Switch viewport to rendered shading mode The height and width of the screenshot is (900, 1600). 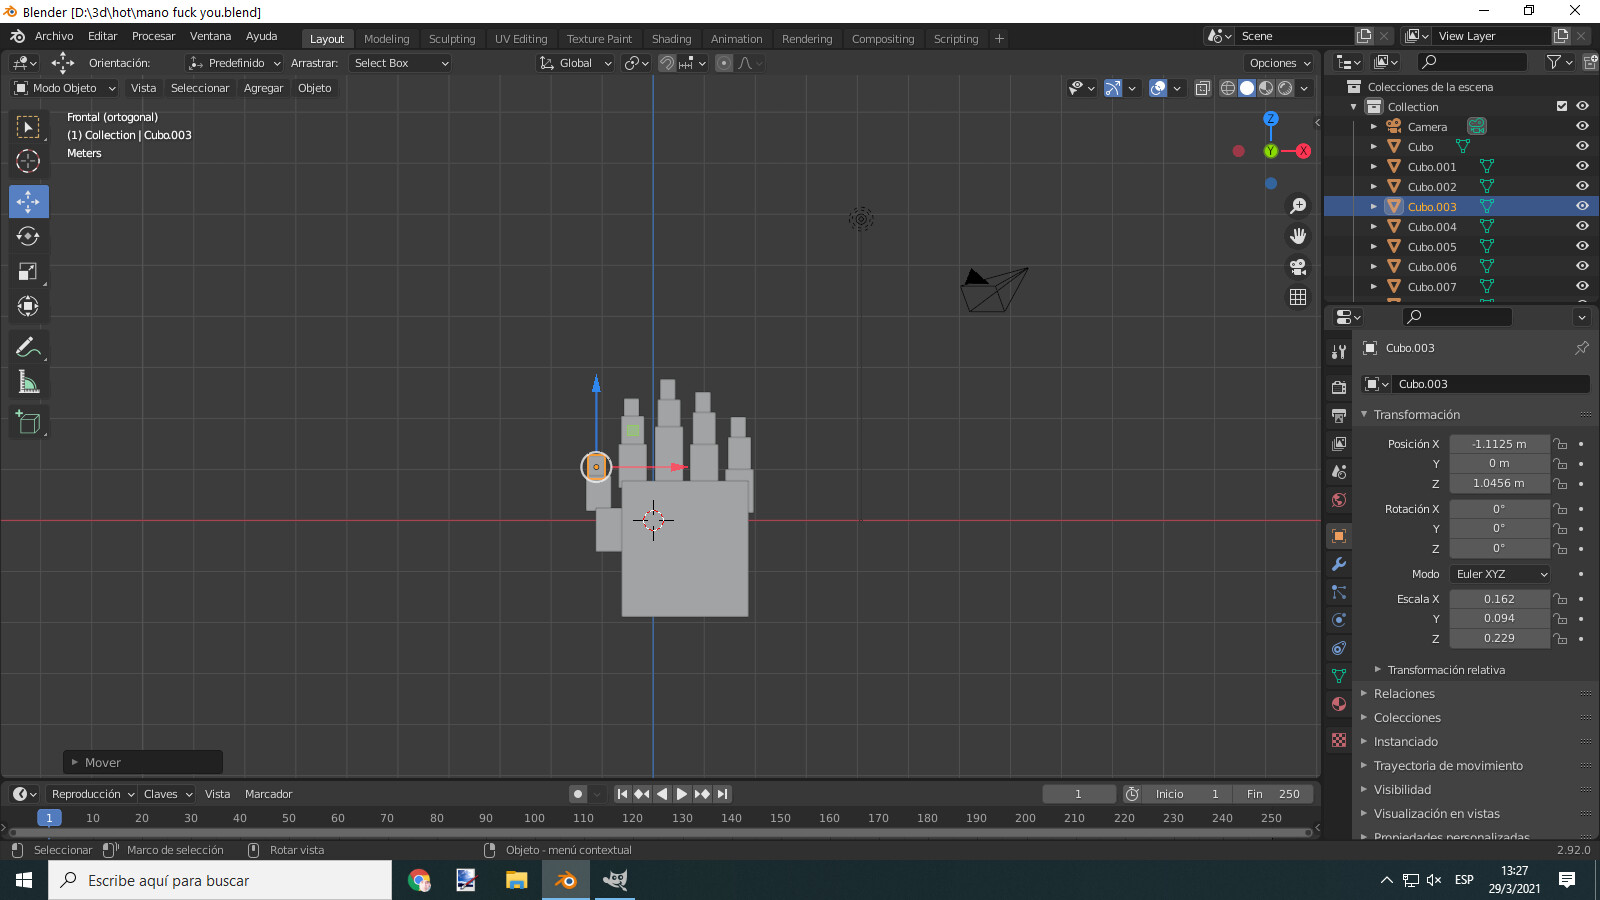[x=1284, y=88]
